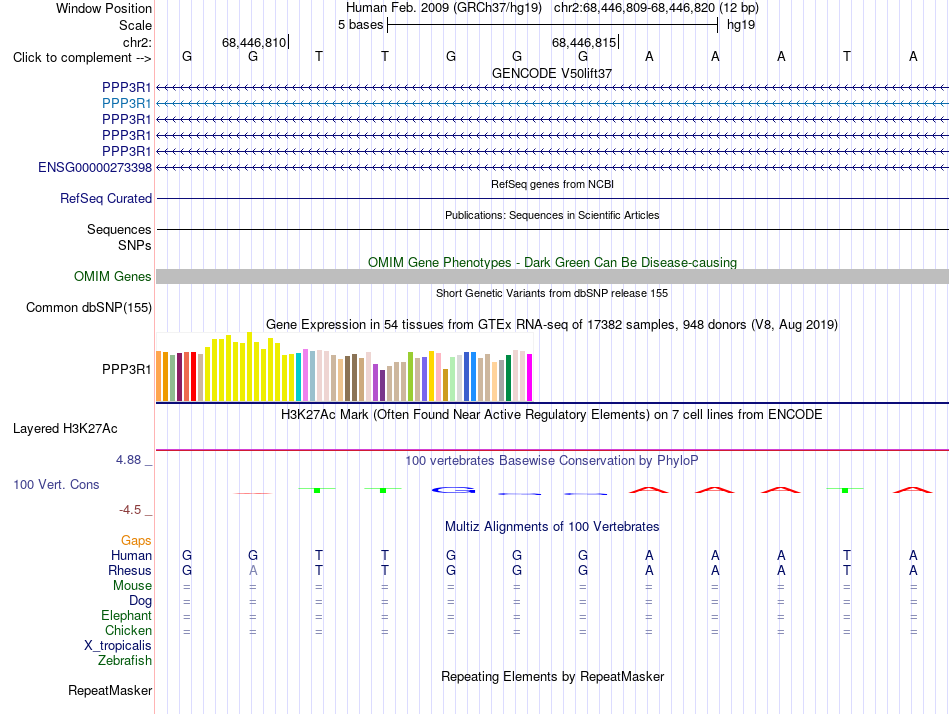
Task: Click the blue G logo in PhyloP conservation
Action: coord(453,490)
